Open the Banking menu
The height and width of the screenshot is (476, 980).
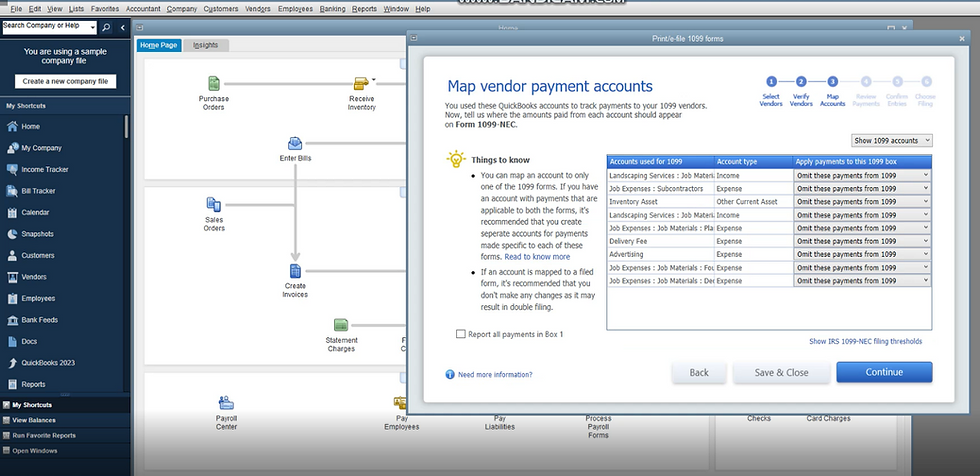pos(332,9)
